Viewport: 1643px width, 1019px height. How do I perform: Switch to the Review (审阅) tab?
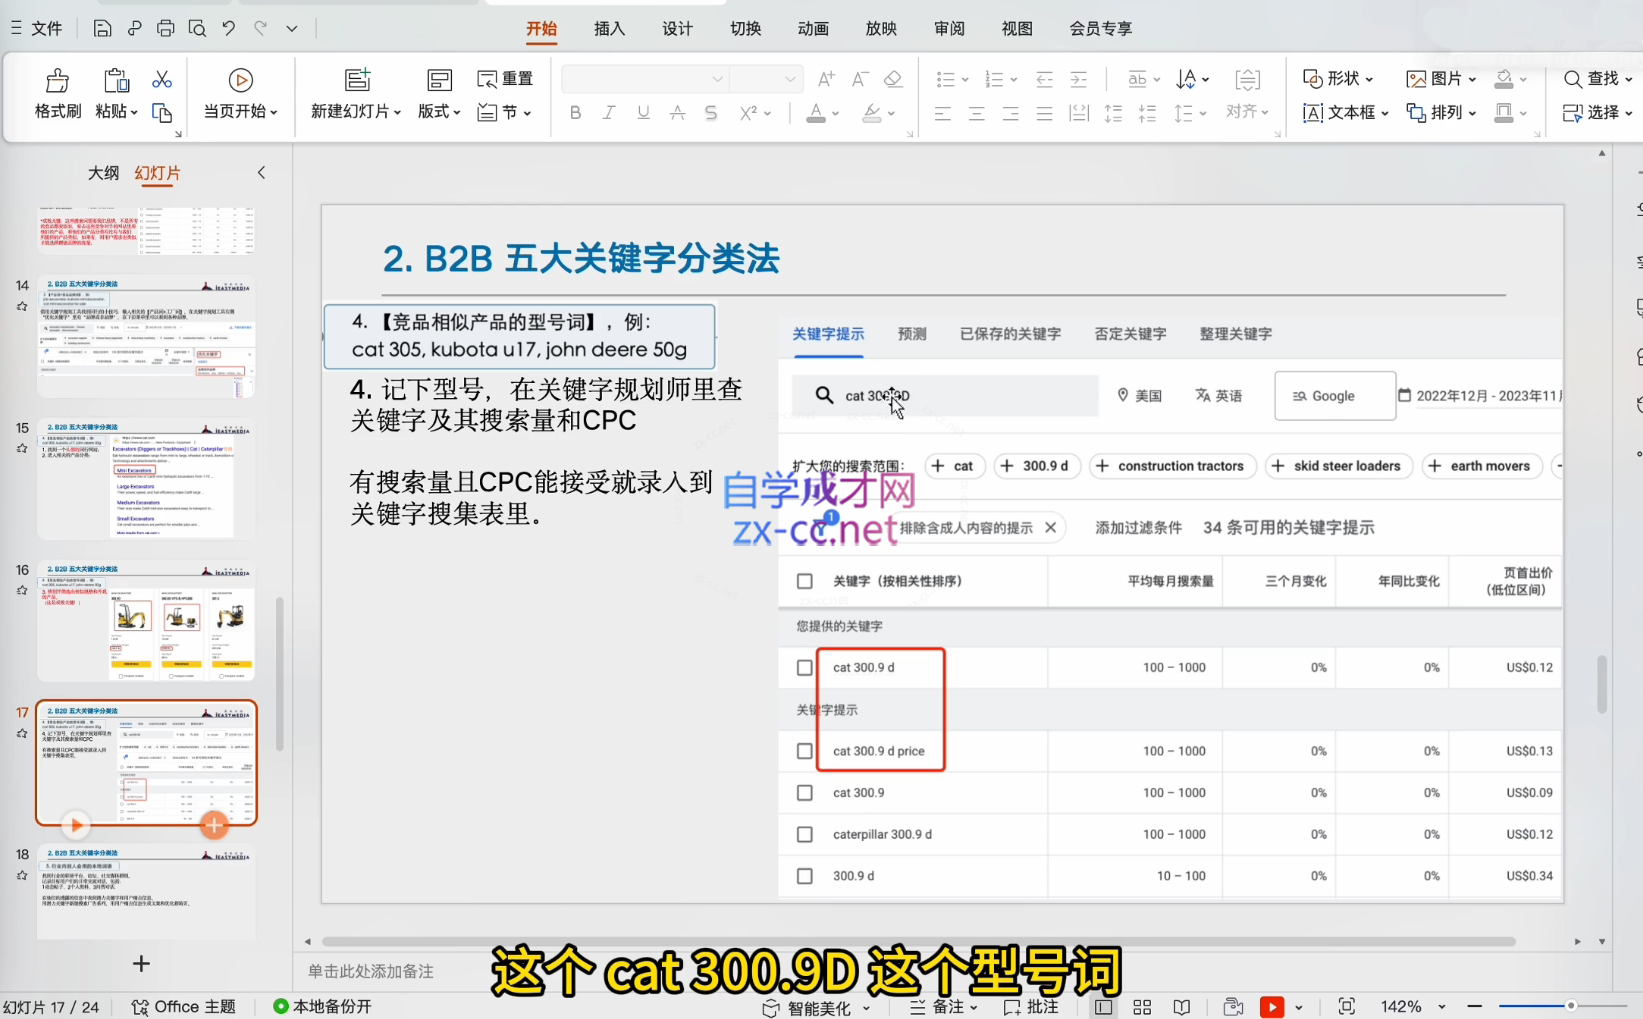[949, 28]
